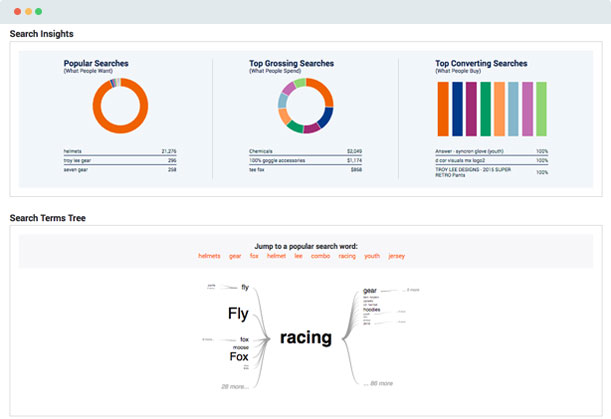The image size is (611, 419).
Task: Click orange segment of Top Grossing donut
Action: [325, 89]
